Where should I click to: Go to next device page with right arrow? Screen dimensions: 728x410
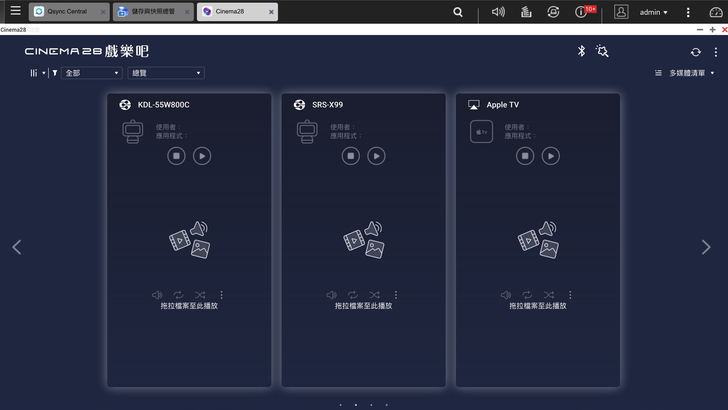coord(706,247)
